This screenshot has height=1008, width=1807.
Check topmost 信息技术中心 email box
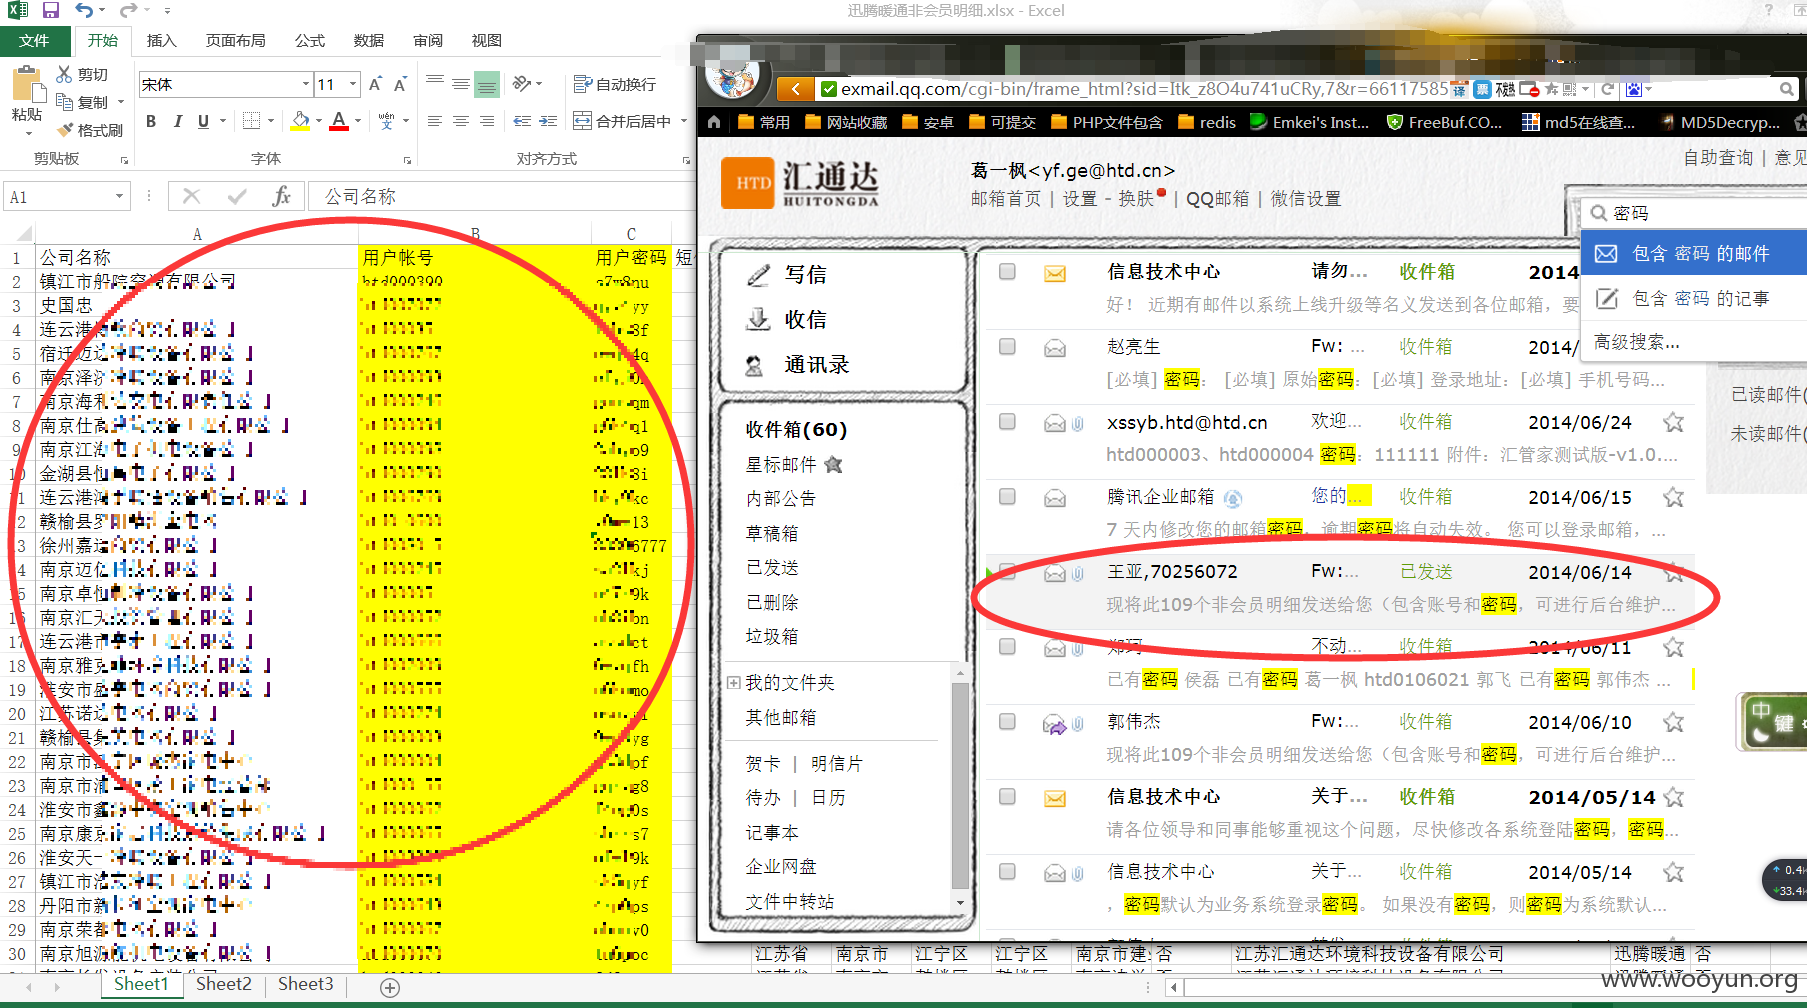[1007, 271]
